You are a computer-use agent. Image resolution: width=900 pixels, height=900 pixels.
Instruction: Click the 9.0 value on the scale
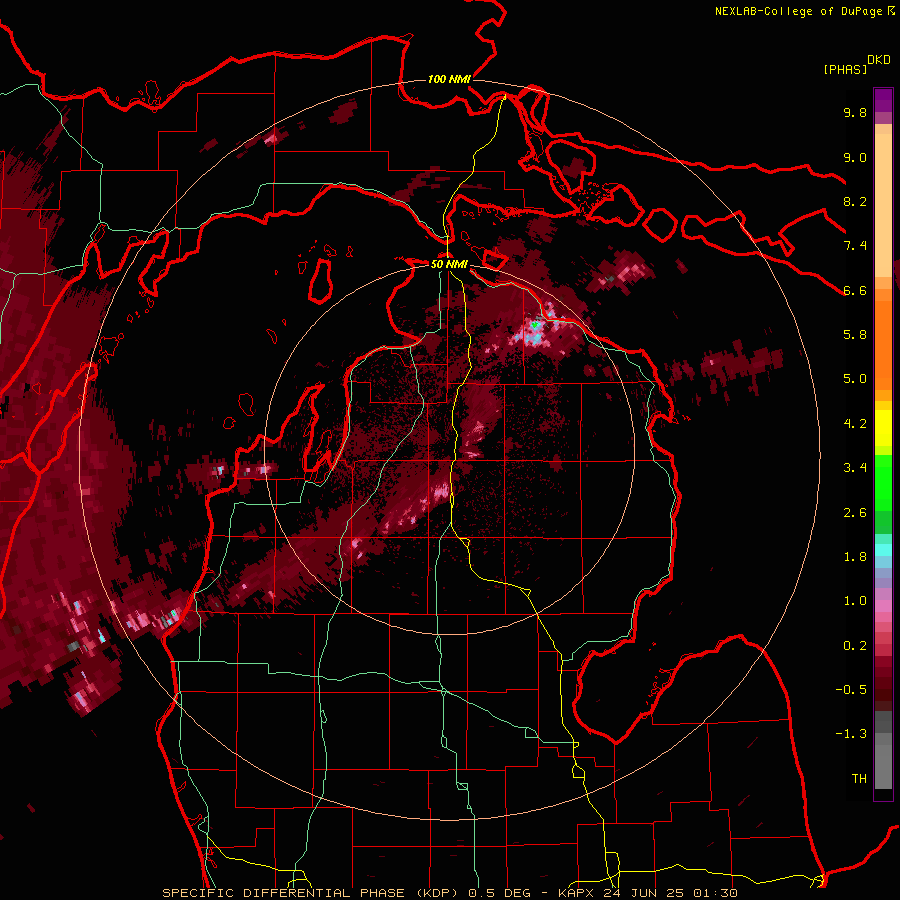(x=855, y=157)
